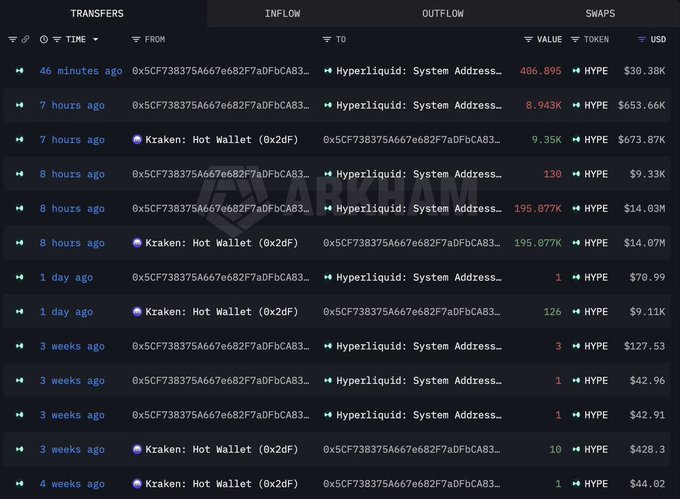Select the $44.02 USD amount
680x499 pixels.
click(647, 484)
